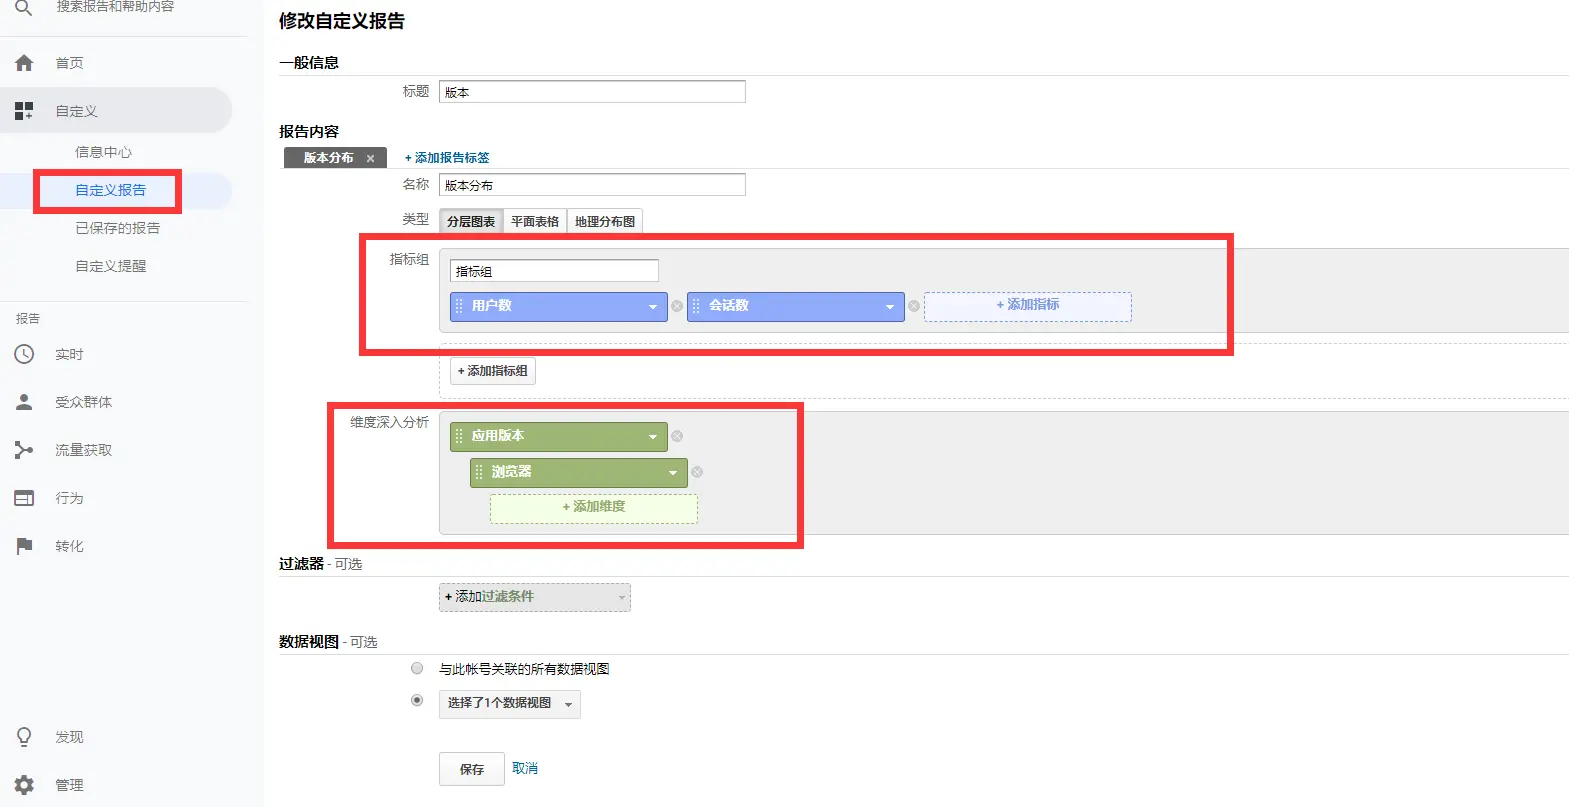Screen dimensions: 1569x807
Task: Remove the 应用版本 dimension with its x icon
Action: pyautogui.click(x=677, y=436)
